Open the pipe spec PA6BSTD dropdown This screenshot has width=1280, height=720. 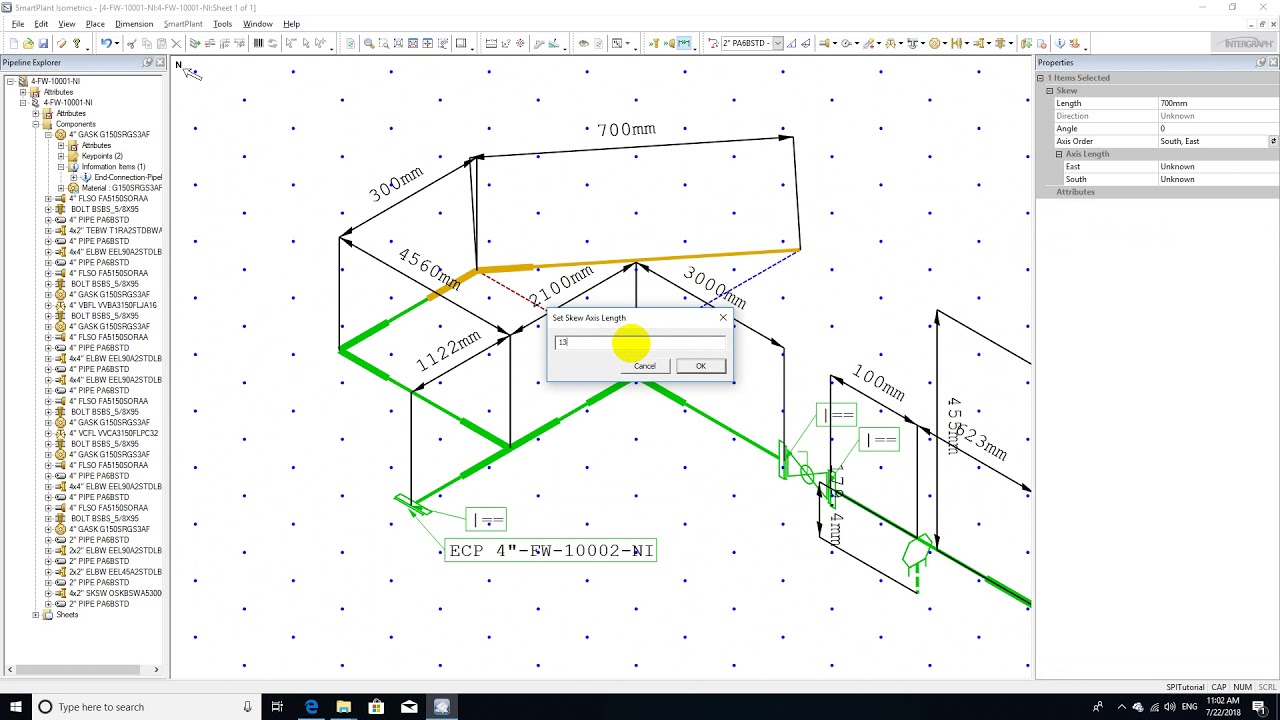click(777, 43)
